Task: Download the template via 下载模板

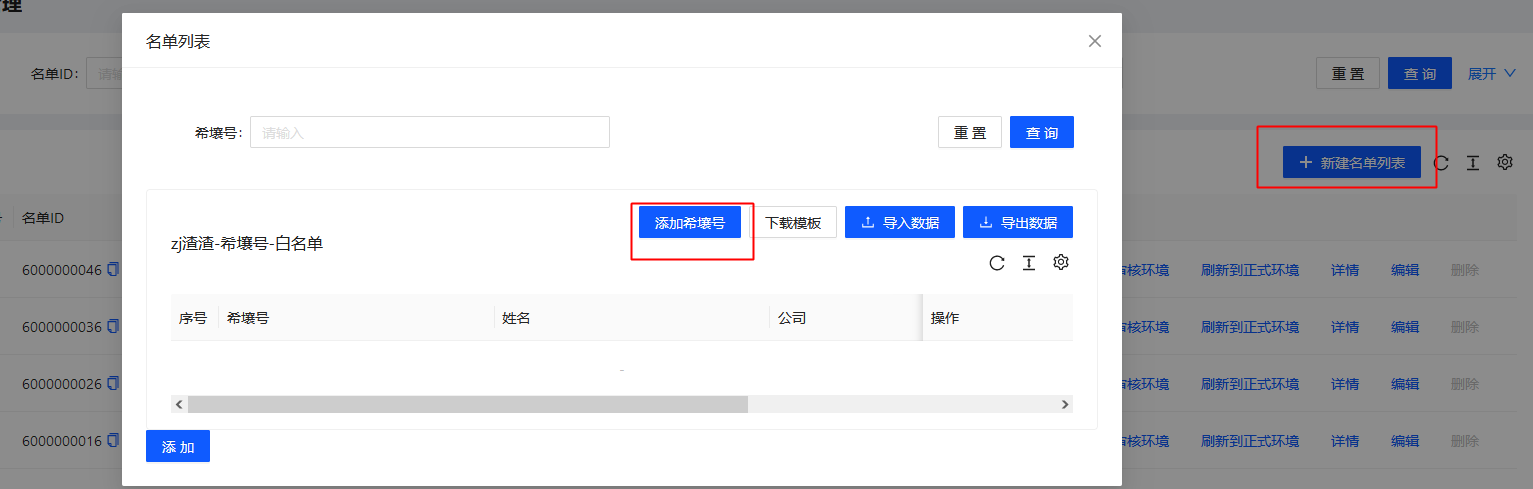Action: pos(794,223)
